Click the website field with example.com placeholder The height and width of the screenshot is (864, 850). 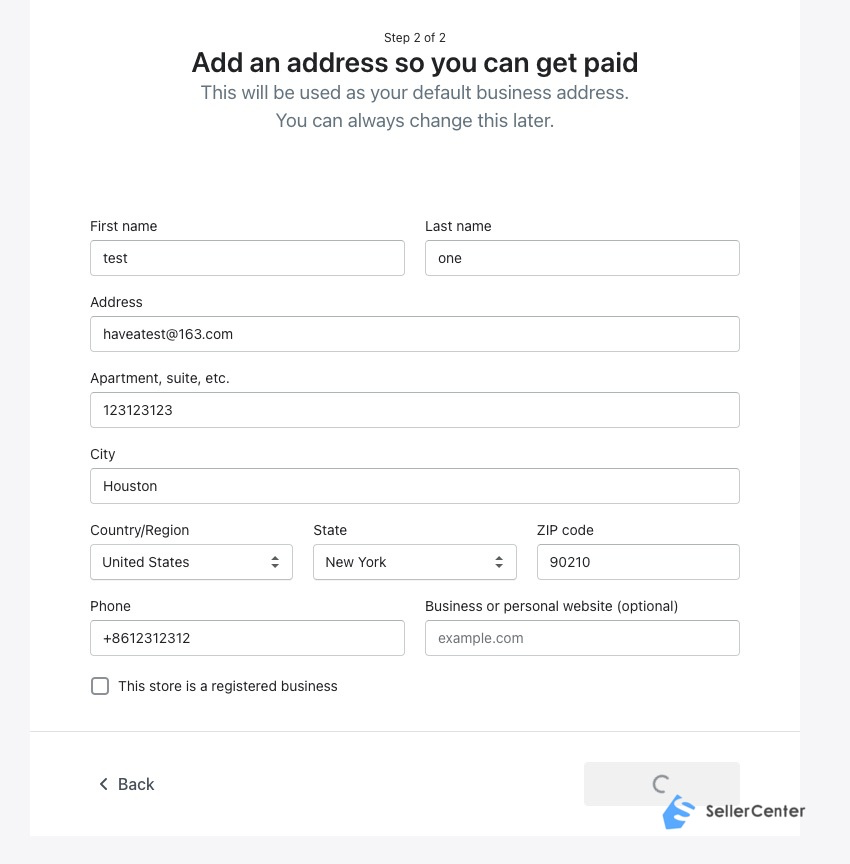click(582, 638)
